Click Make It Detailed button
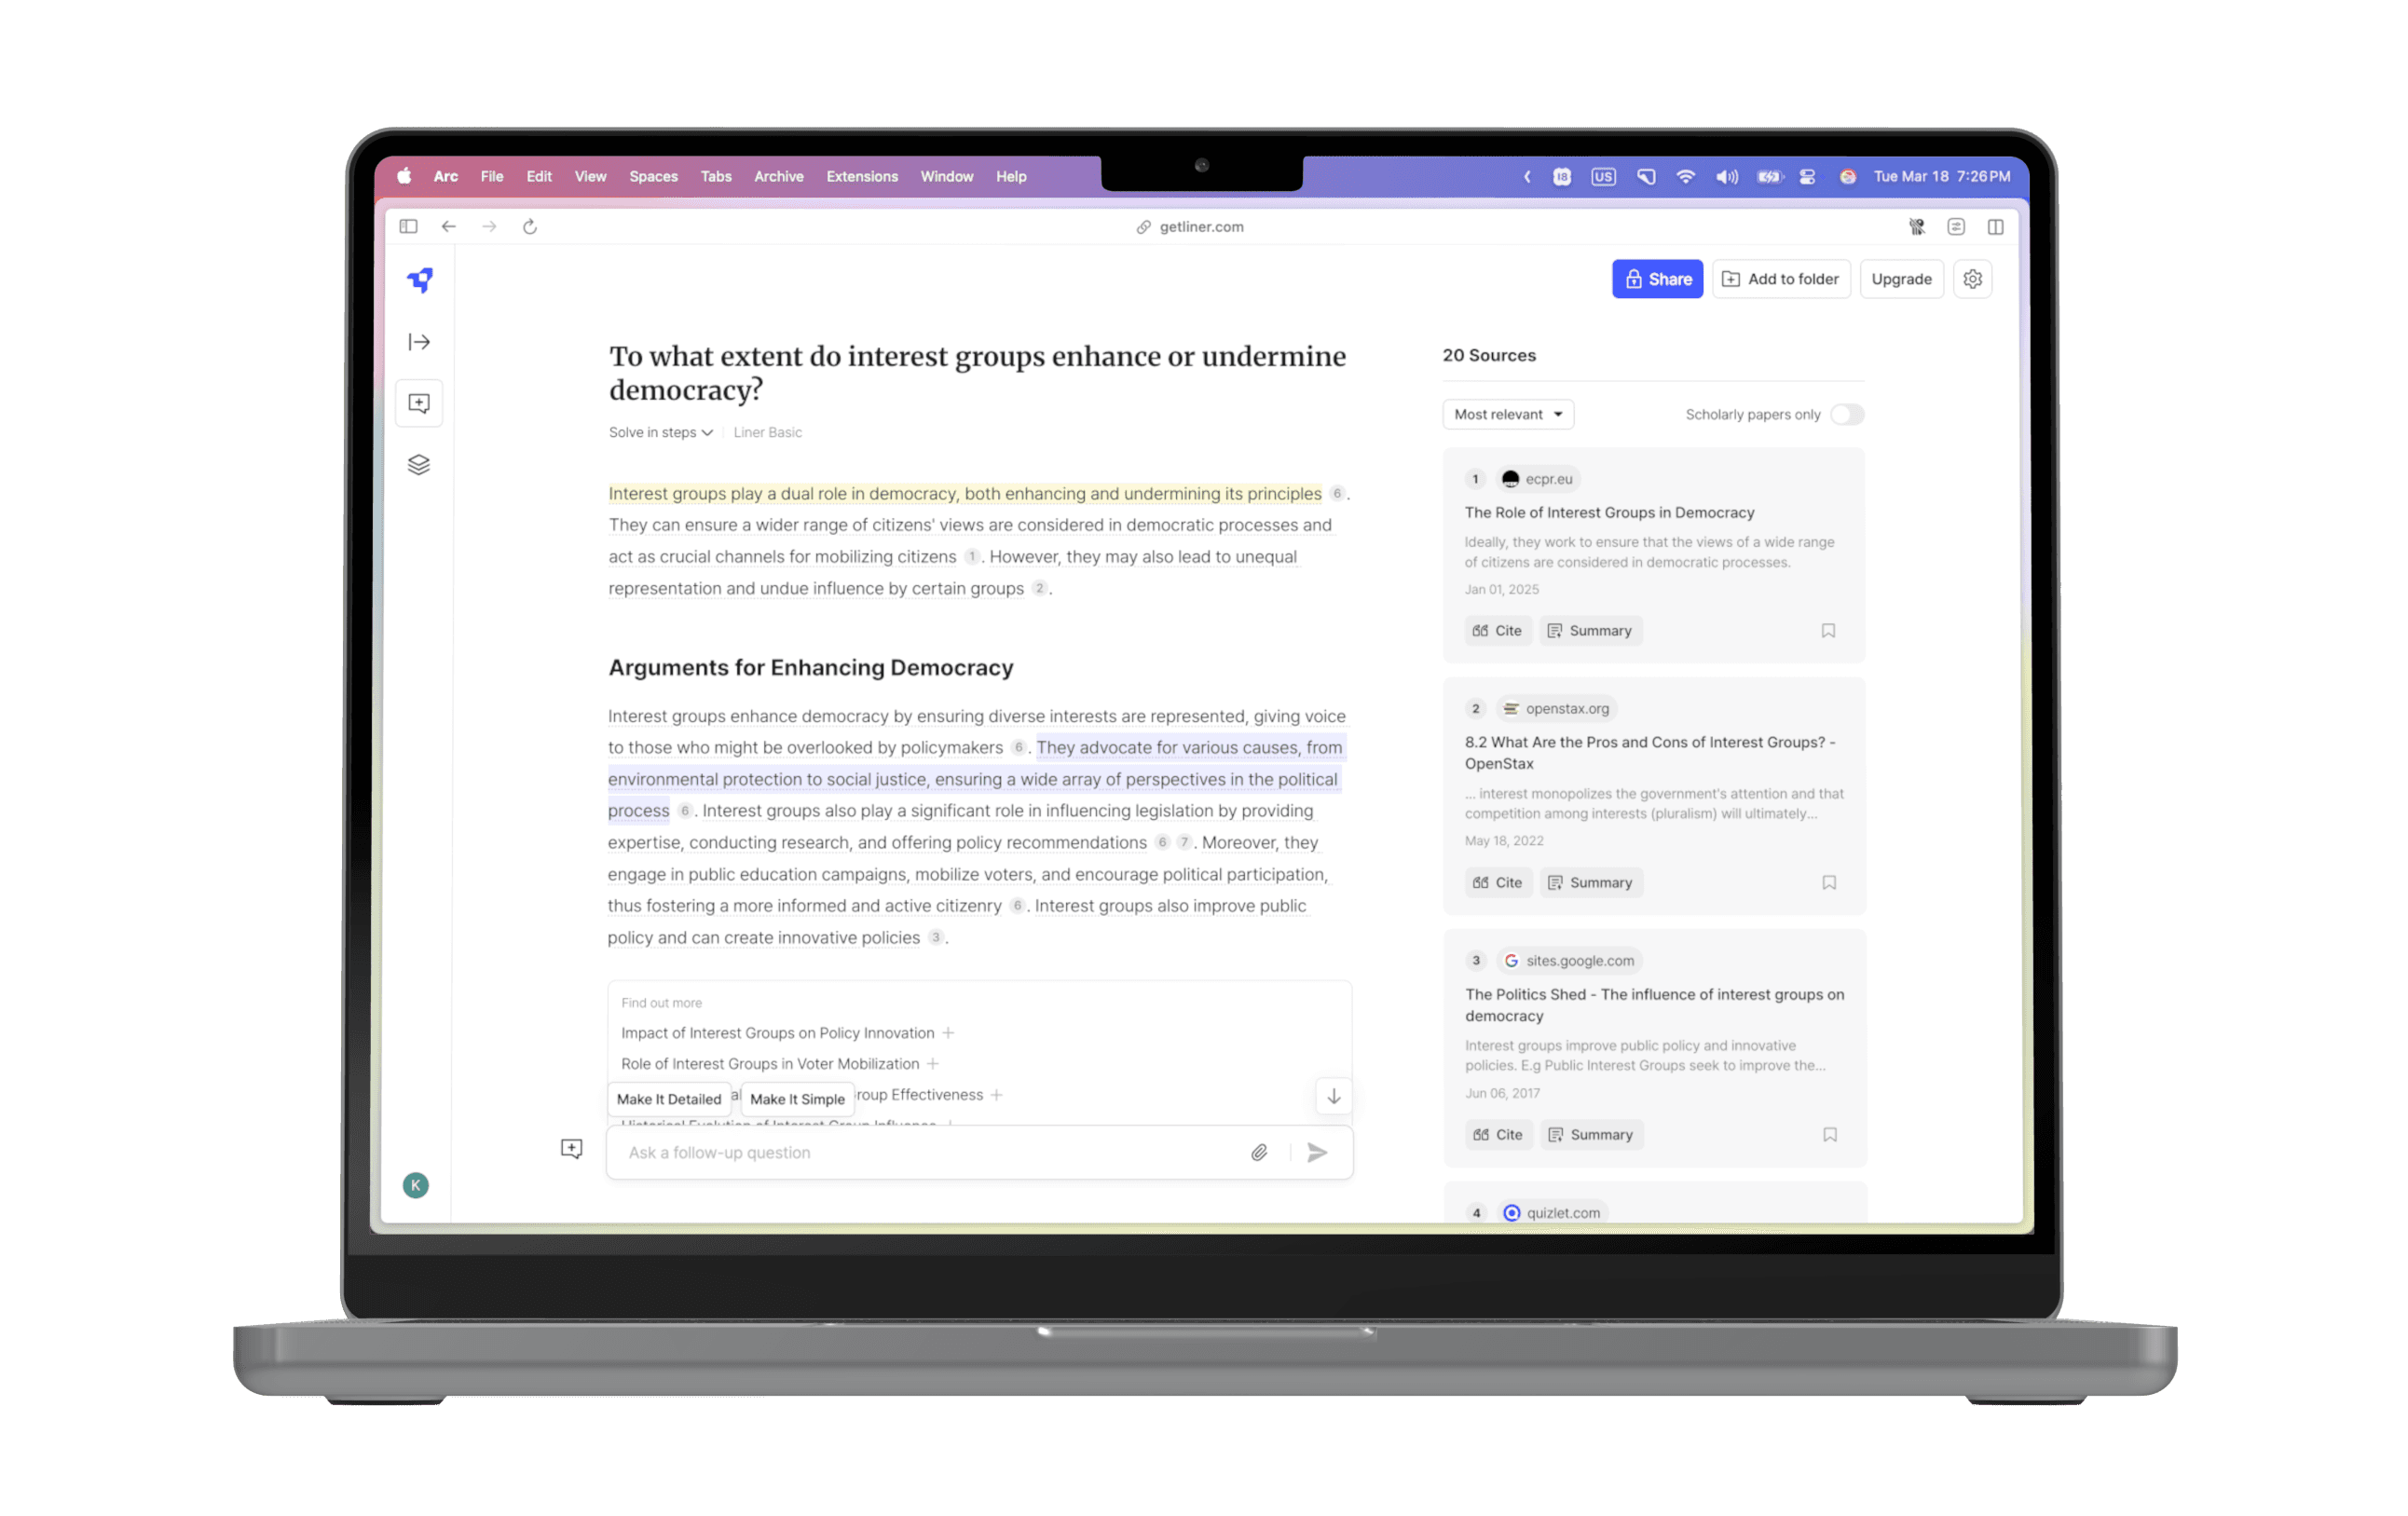 [668, 1098]
